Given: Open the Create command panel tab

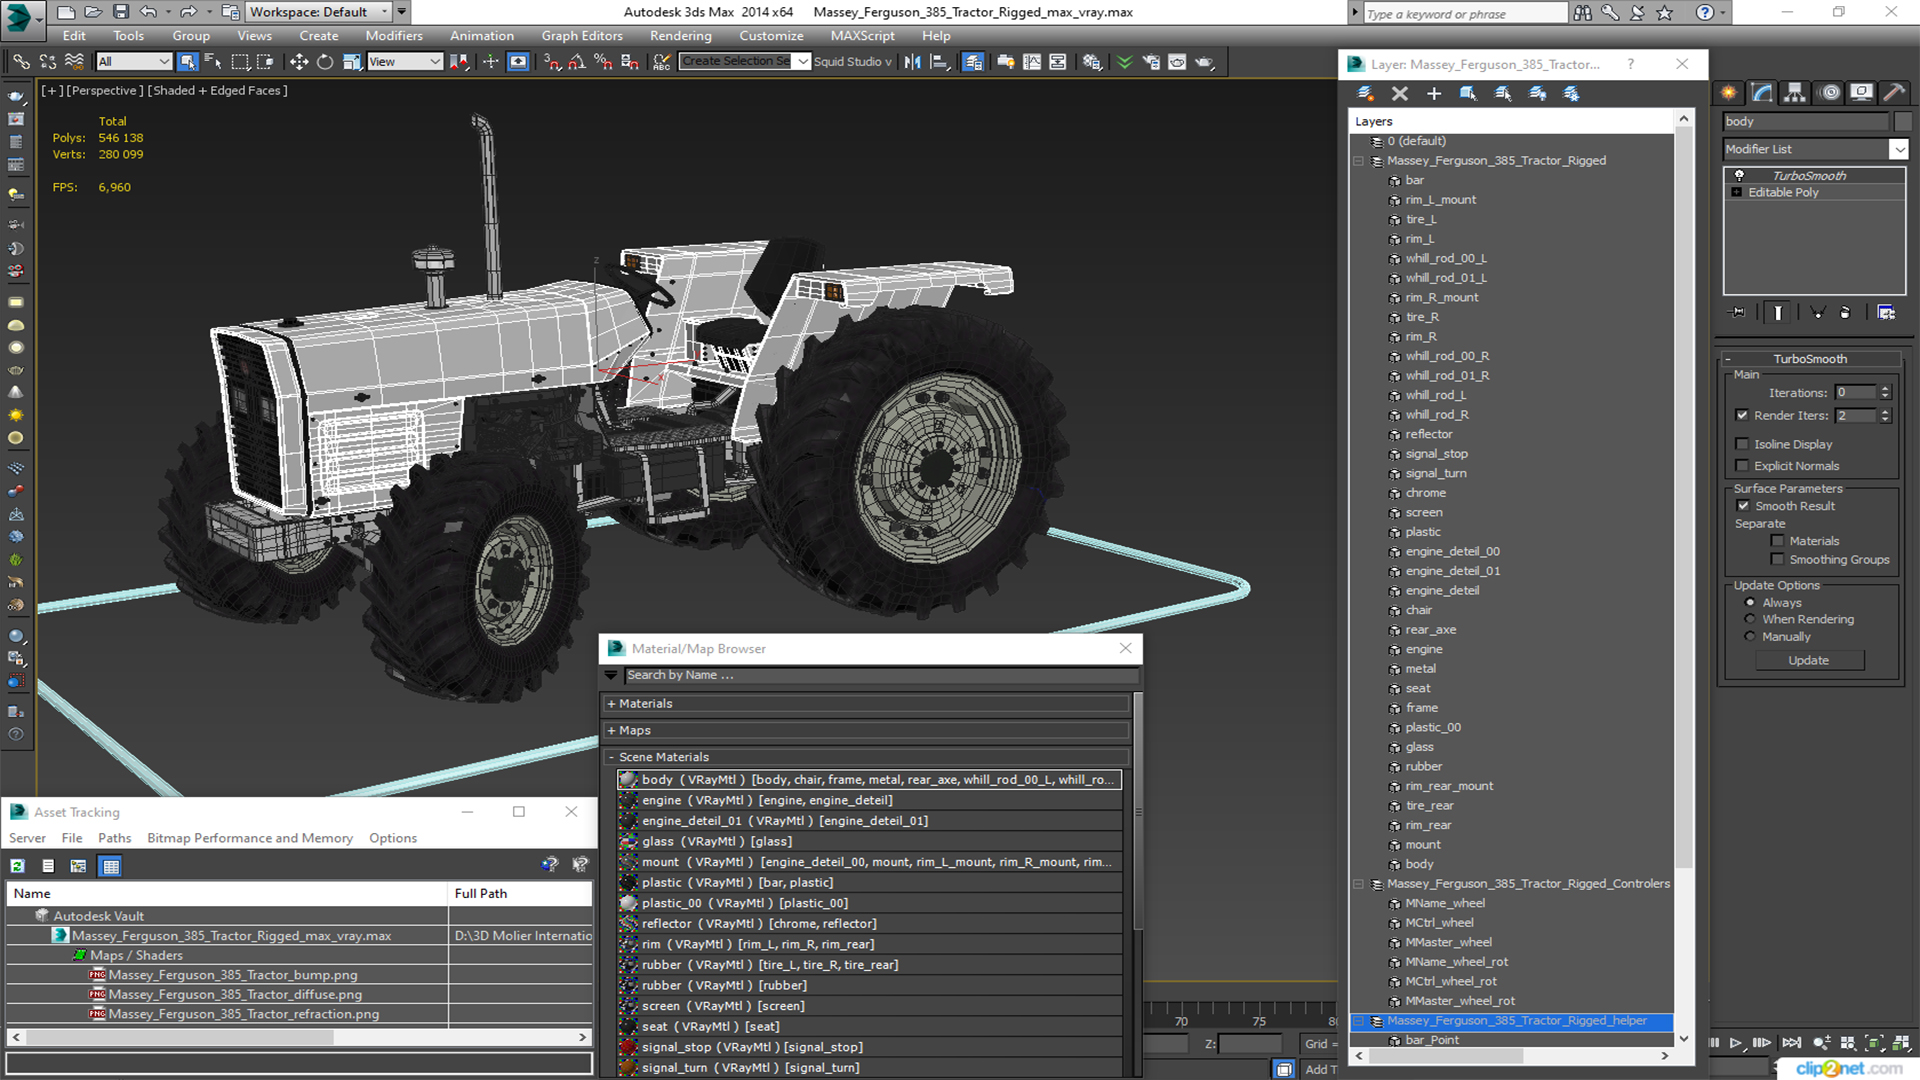Looking at the screenshot, I should [1729, 92].
